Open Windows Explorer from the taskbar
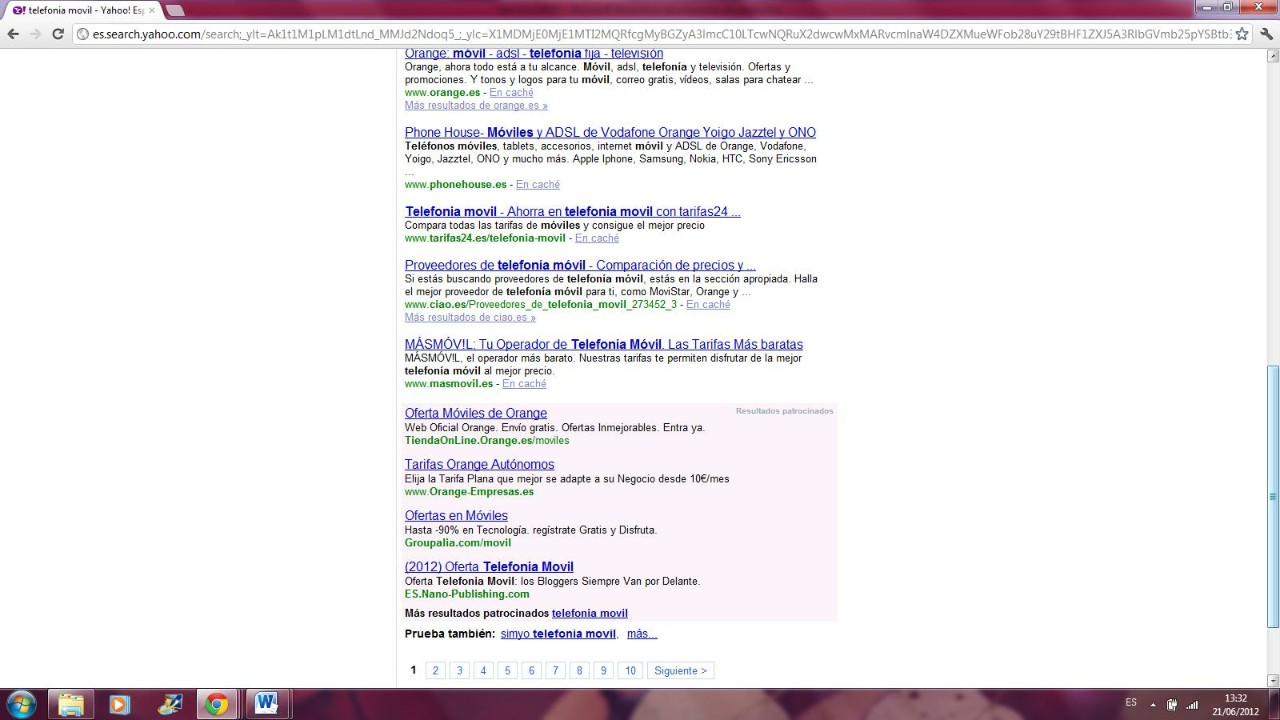Image resolution: width=1280 pixels, height=720 pixels. (x=71, y=704)
